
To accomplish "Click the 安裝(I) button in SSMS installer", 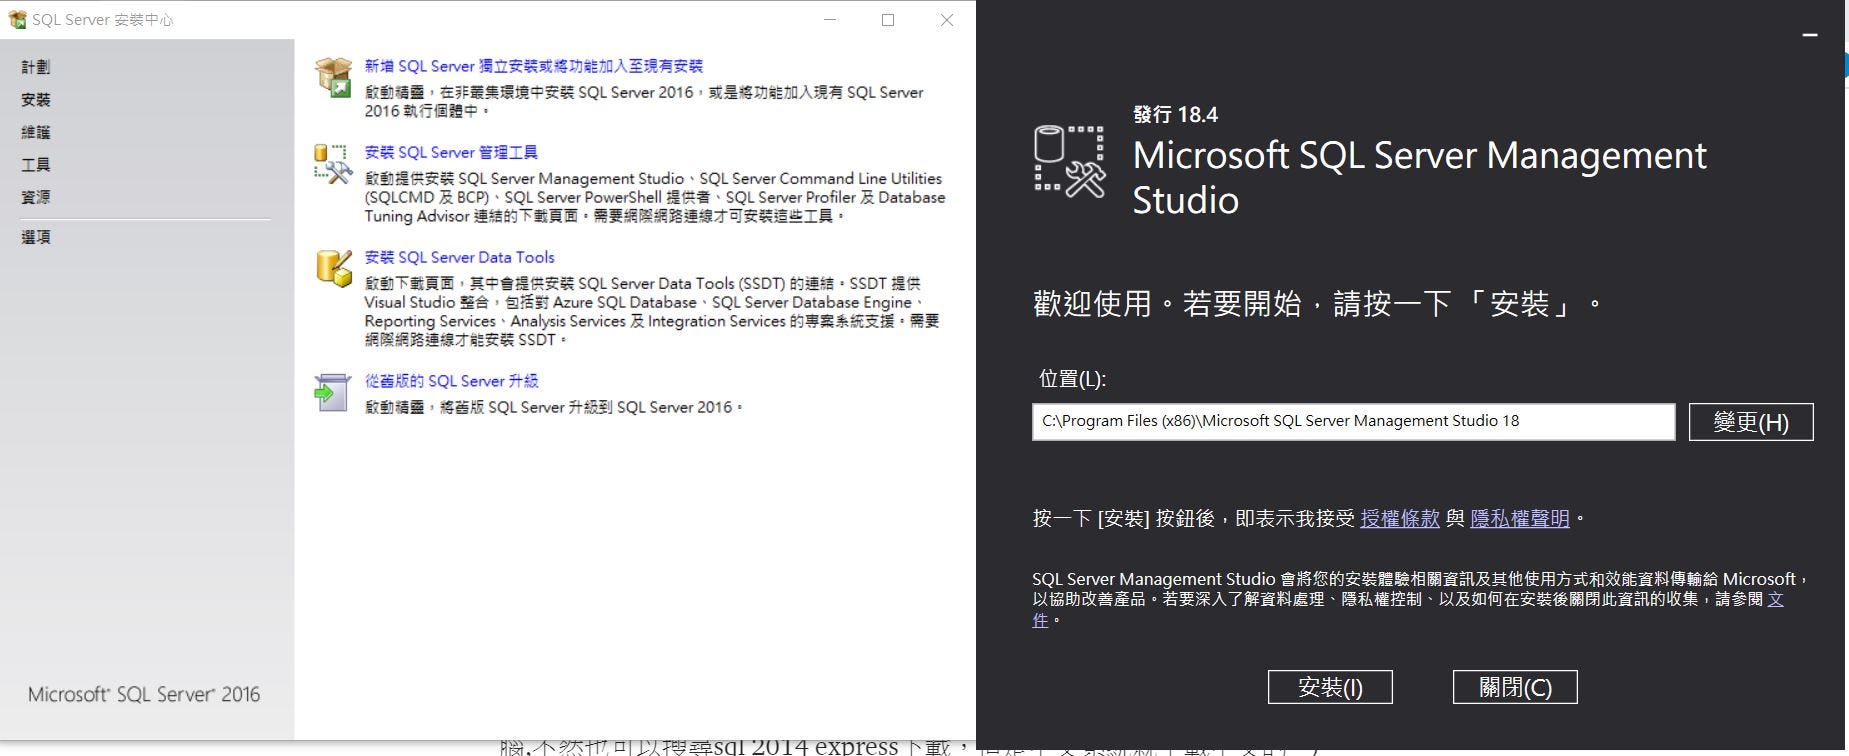I will coord(1330,687).
